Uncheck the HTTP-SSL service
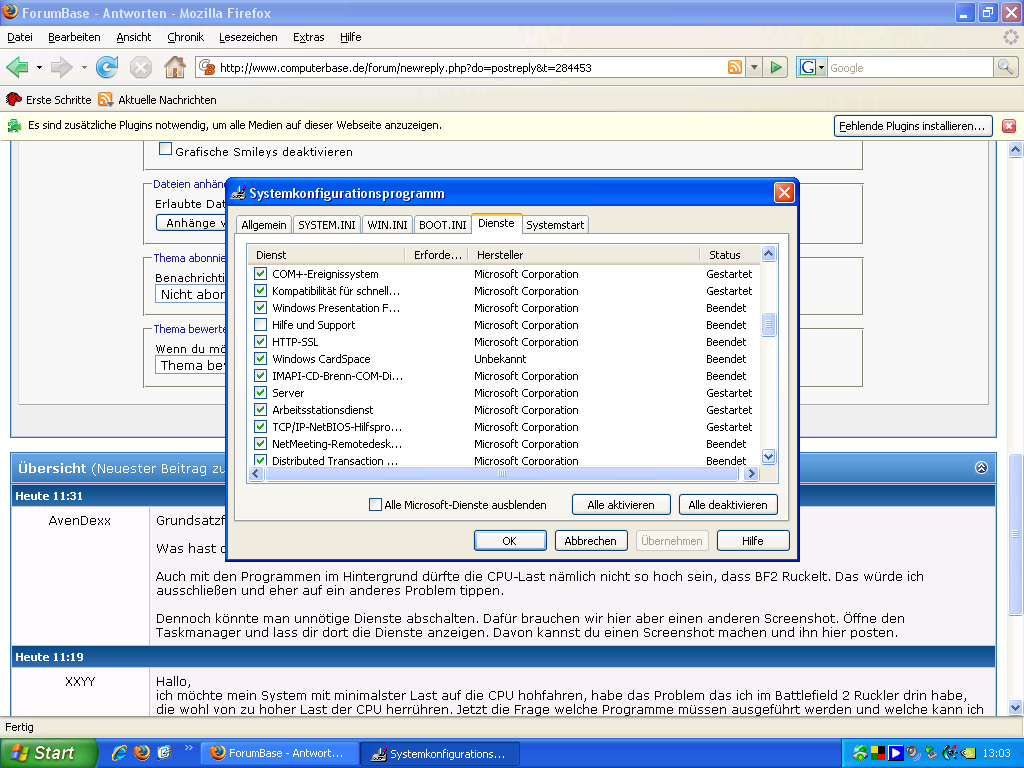 (261, 342)
